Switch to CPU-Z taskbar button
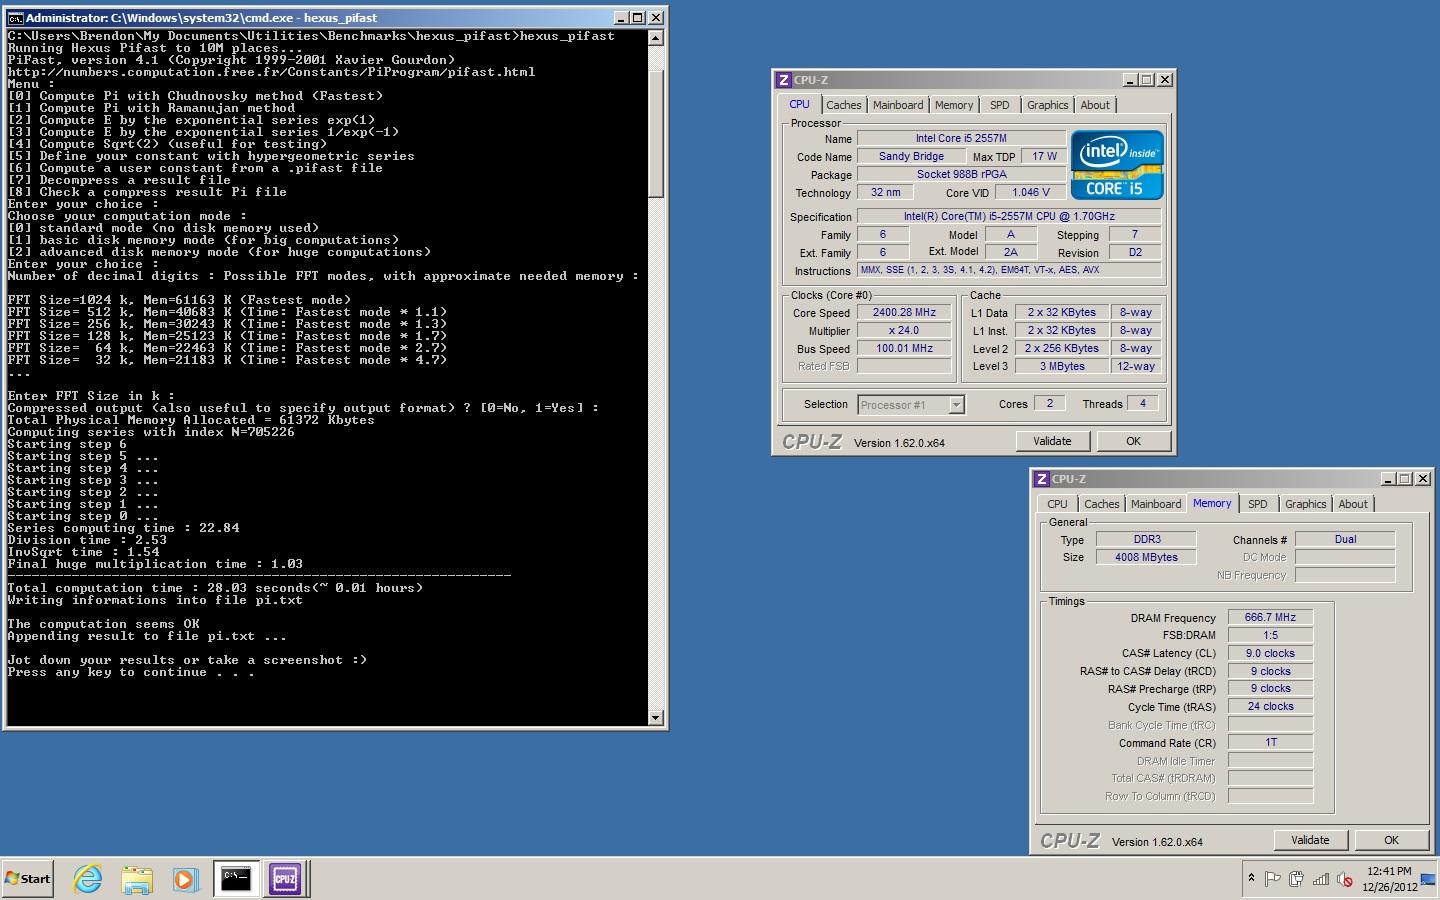1440x900 pixels. 285,879
